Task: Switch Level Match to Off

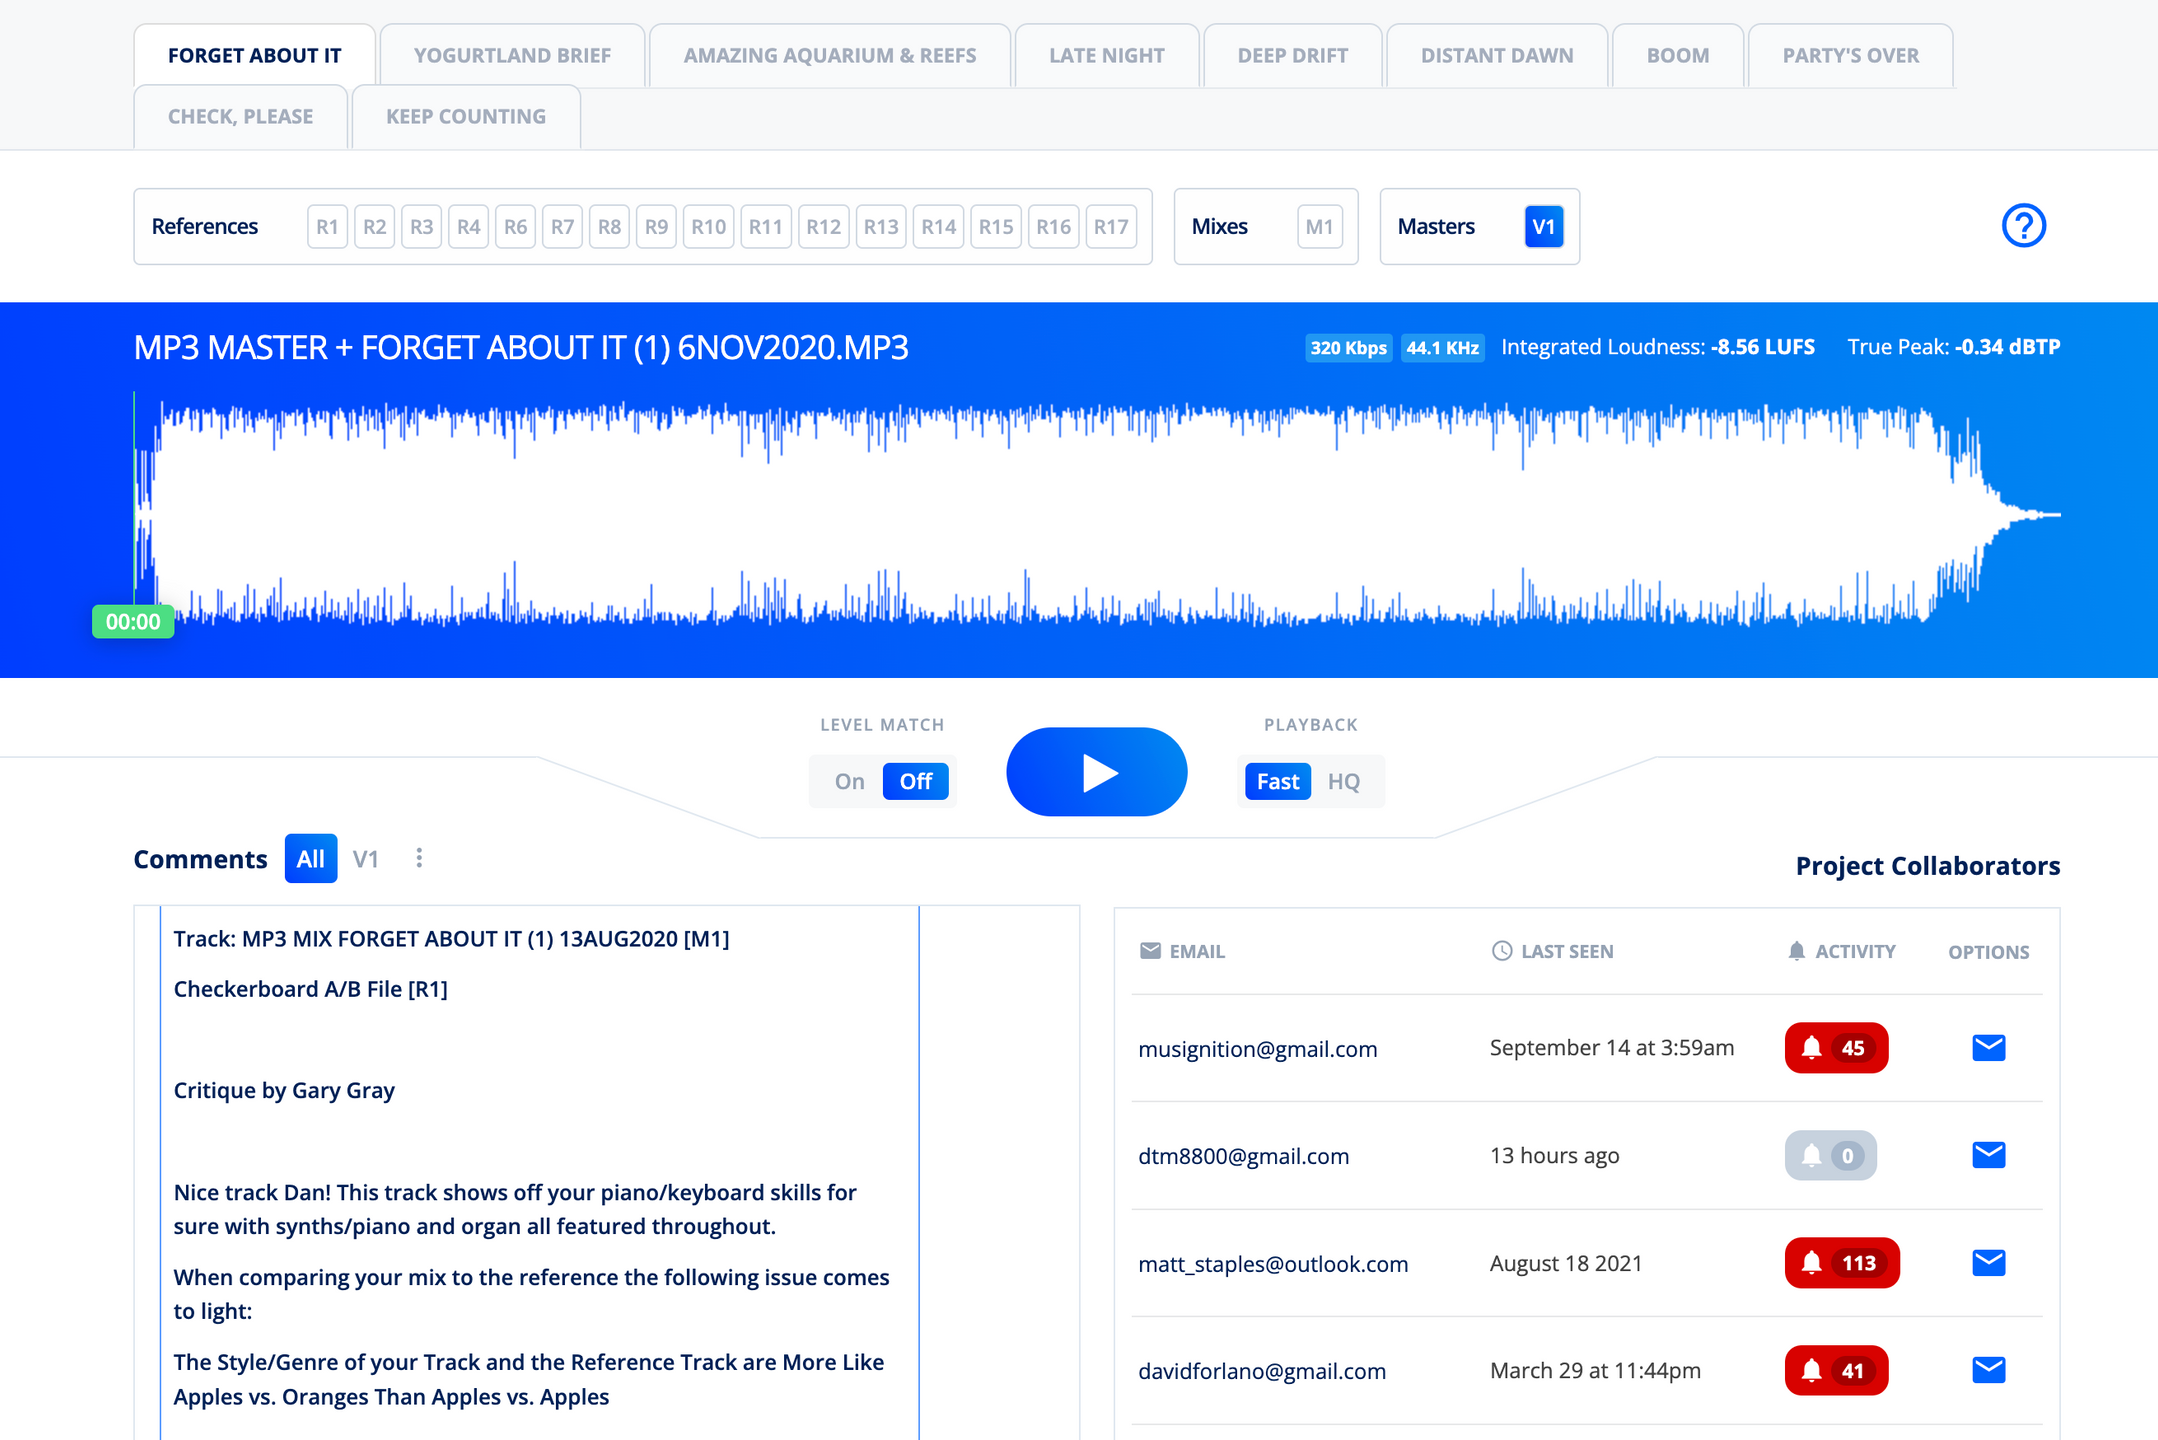Action: (x=915, y=781)
